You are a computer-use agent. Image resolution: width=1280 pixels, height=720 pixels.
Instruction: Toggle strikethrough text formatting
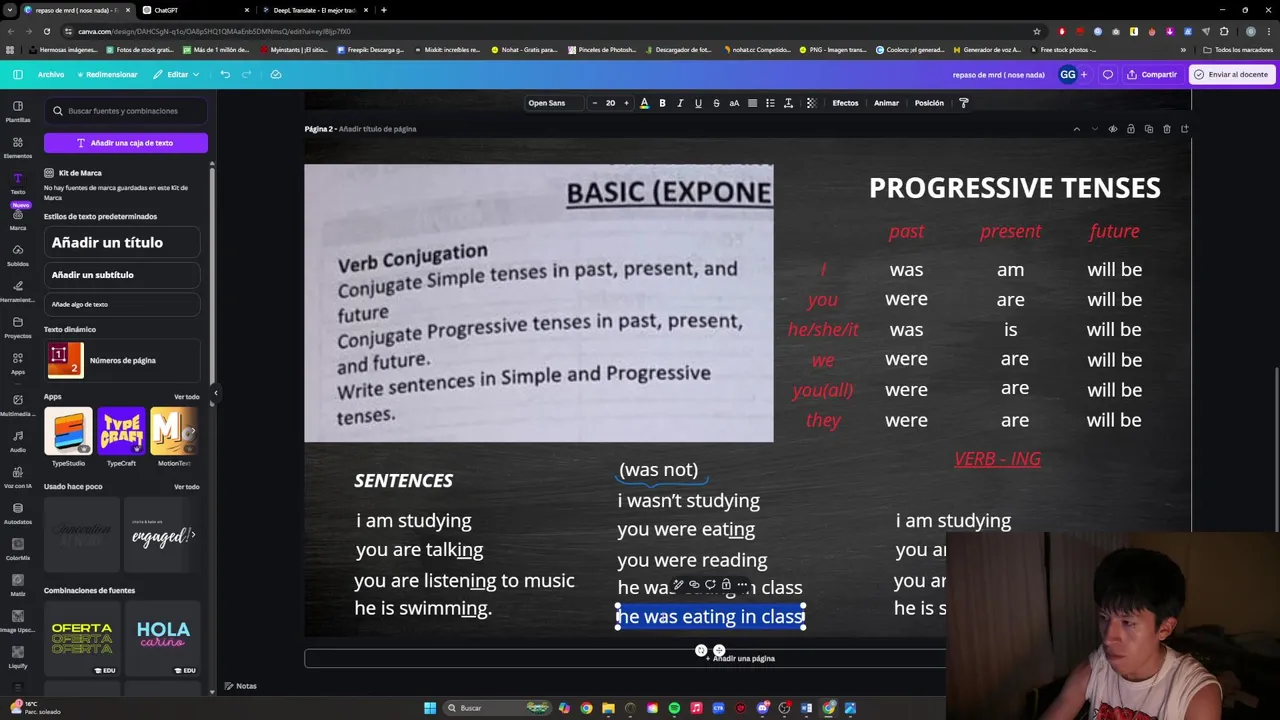pyautogui.click(x=716, y=103)
